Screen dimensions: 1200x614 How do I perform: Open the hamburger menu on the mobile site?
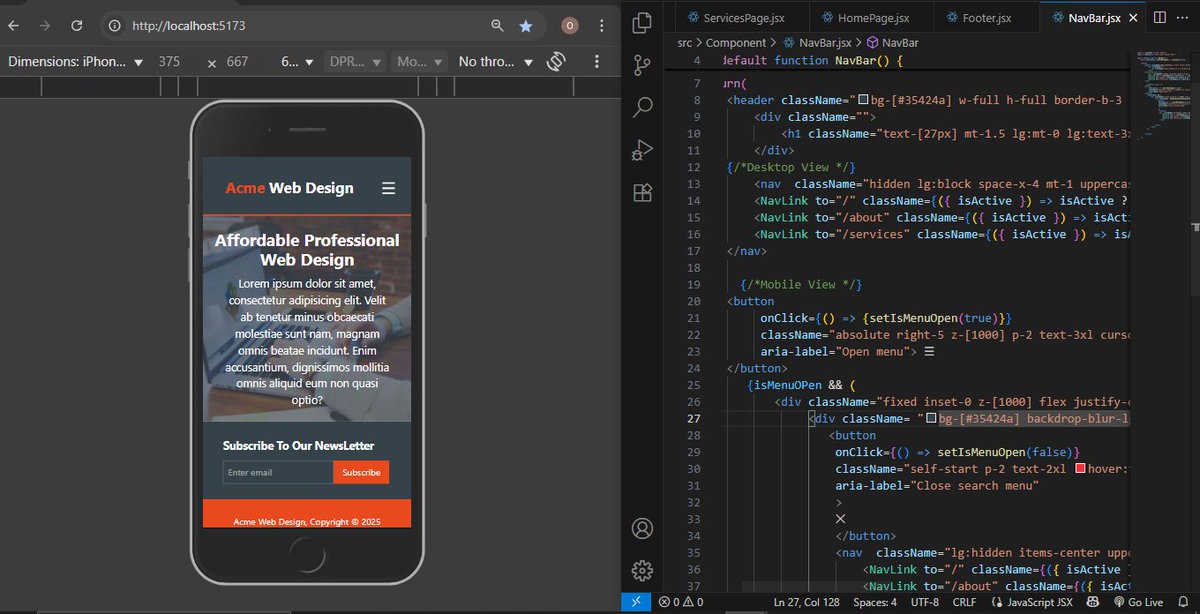(389, 188)
